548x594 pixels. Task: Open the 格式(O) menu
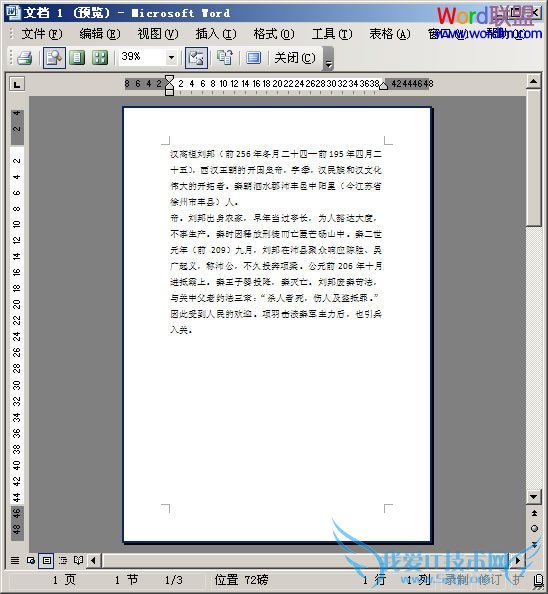pyautogui.click(x=273, y=34)
